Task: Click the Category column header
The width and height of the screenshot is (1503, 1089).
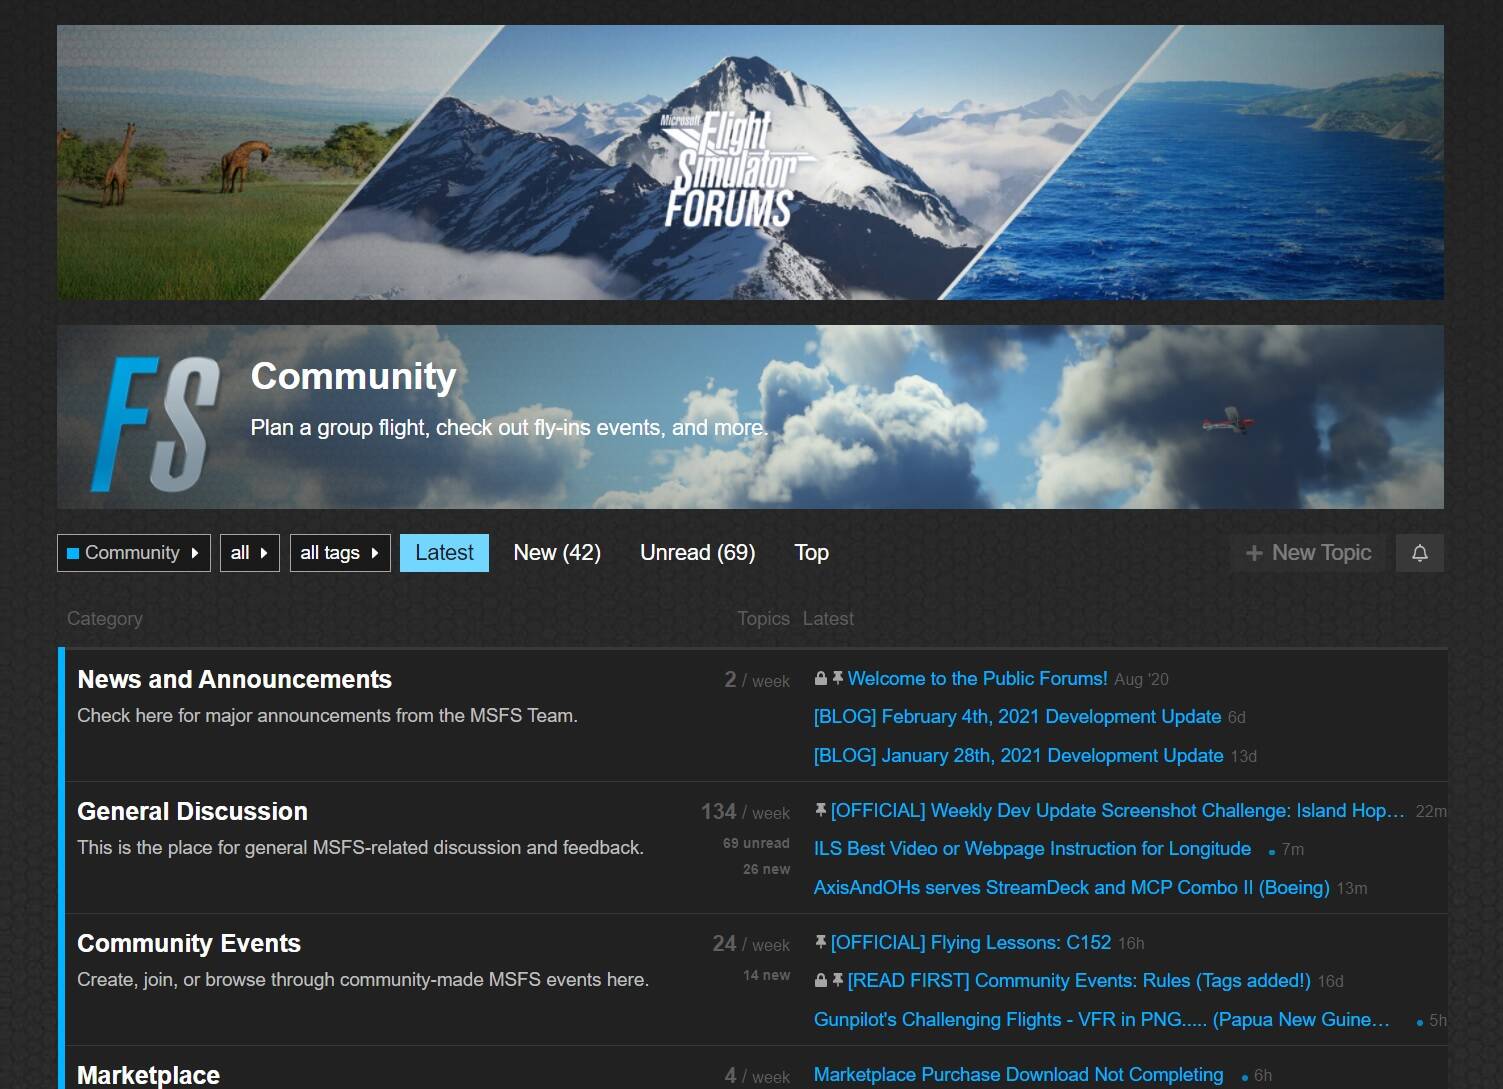Action: (x=105, y=618)
